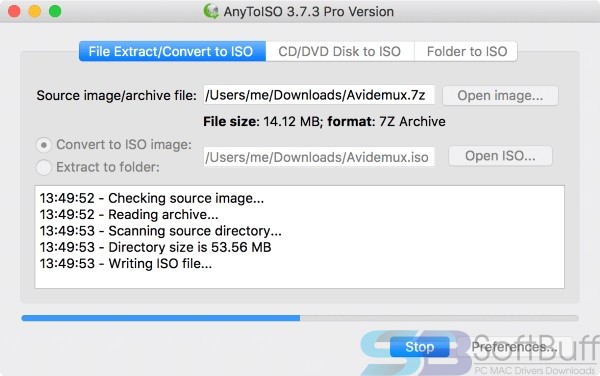Switch to the Folder to ISO tab

[466, 51]
